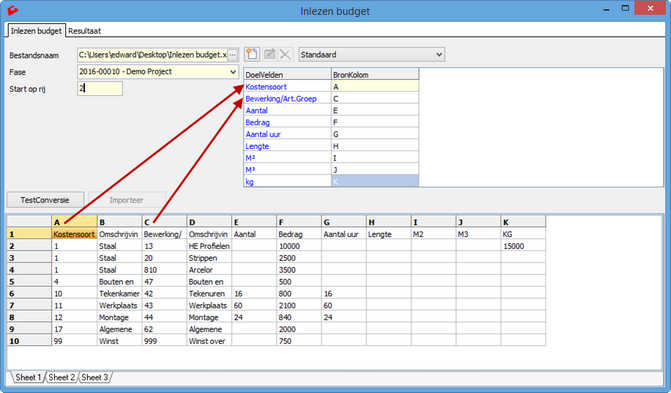Screen dimensions: 671x393
Task: Click the cell with value 2100
Action: (299, 305)
